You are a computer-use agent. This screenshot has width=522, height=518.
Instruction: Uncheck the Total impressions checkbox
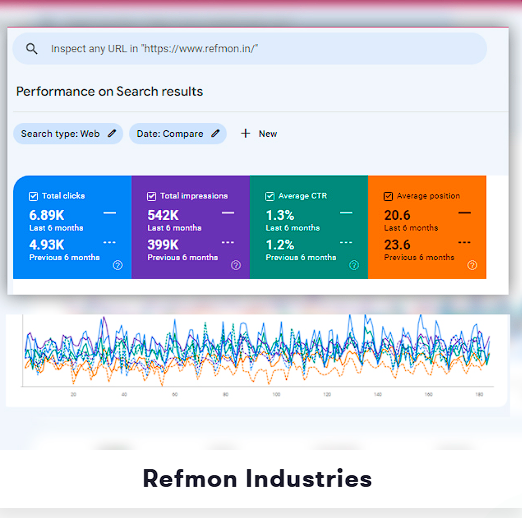click(151, 196)
